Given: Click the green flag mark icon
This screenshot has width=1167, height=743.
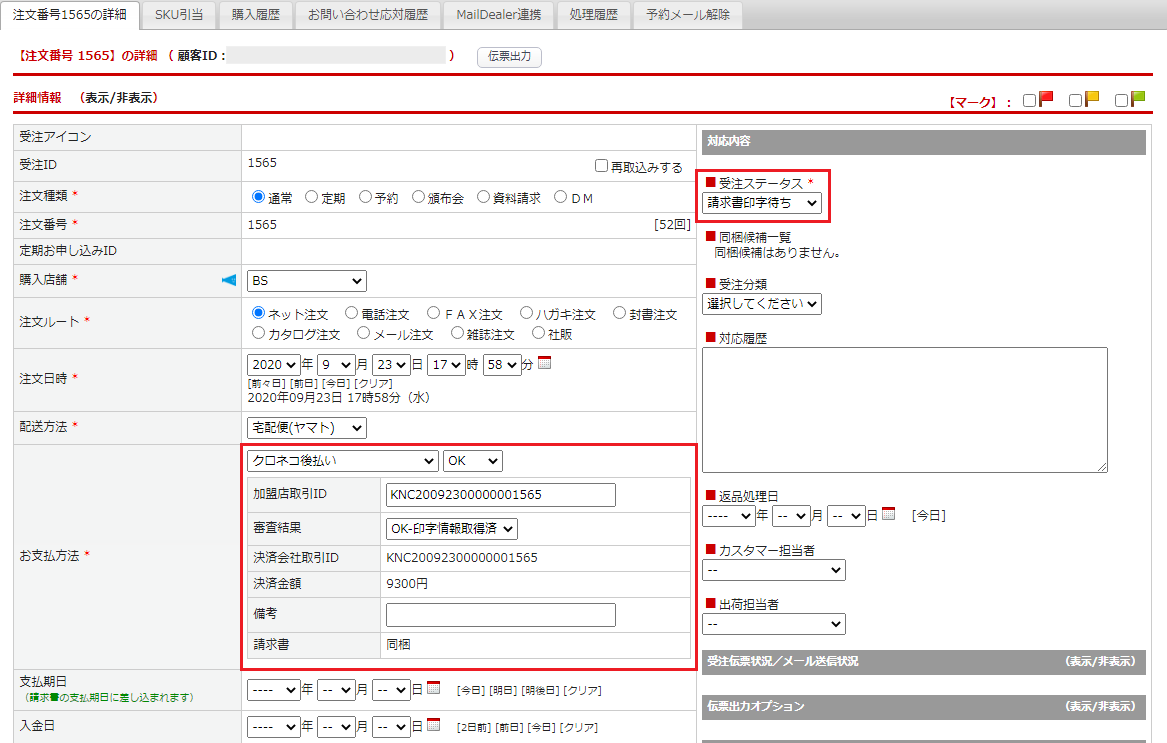Looking at the screenshot, I should tap(1138, 99).
